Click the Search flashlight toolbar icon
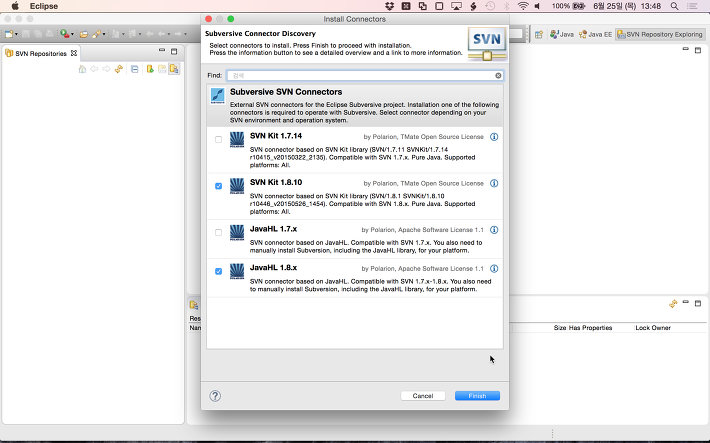 coord(96,34)
